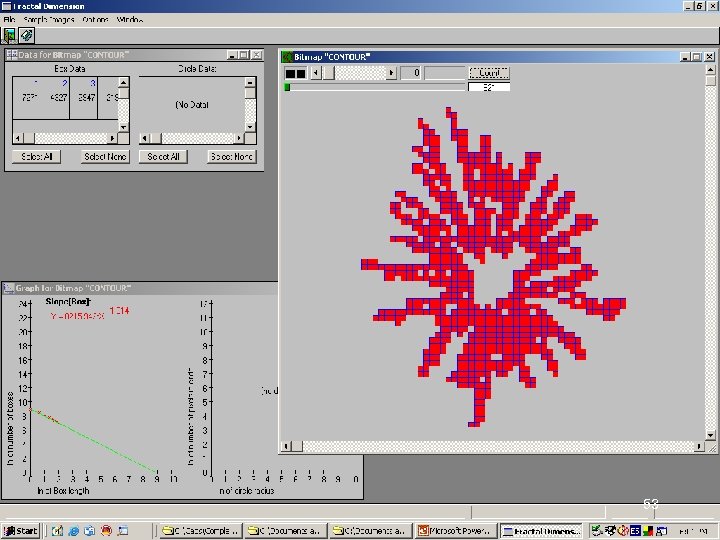
Task: Click Select All under Circle Data
Action: (163, 157)
